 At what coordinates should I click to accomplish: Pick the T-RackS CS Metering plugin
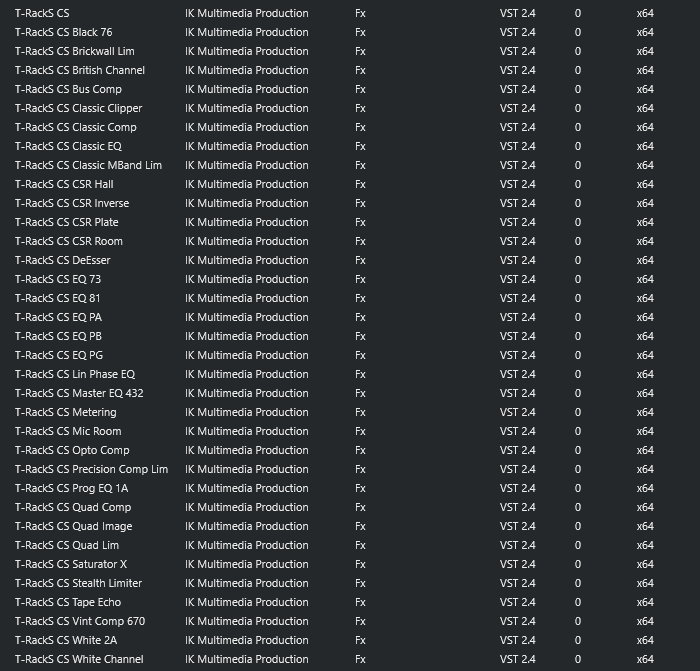point(66,412)
